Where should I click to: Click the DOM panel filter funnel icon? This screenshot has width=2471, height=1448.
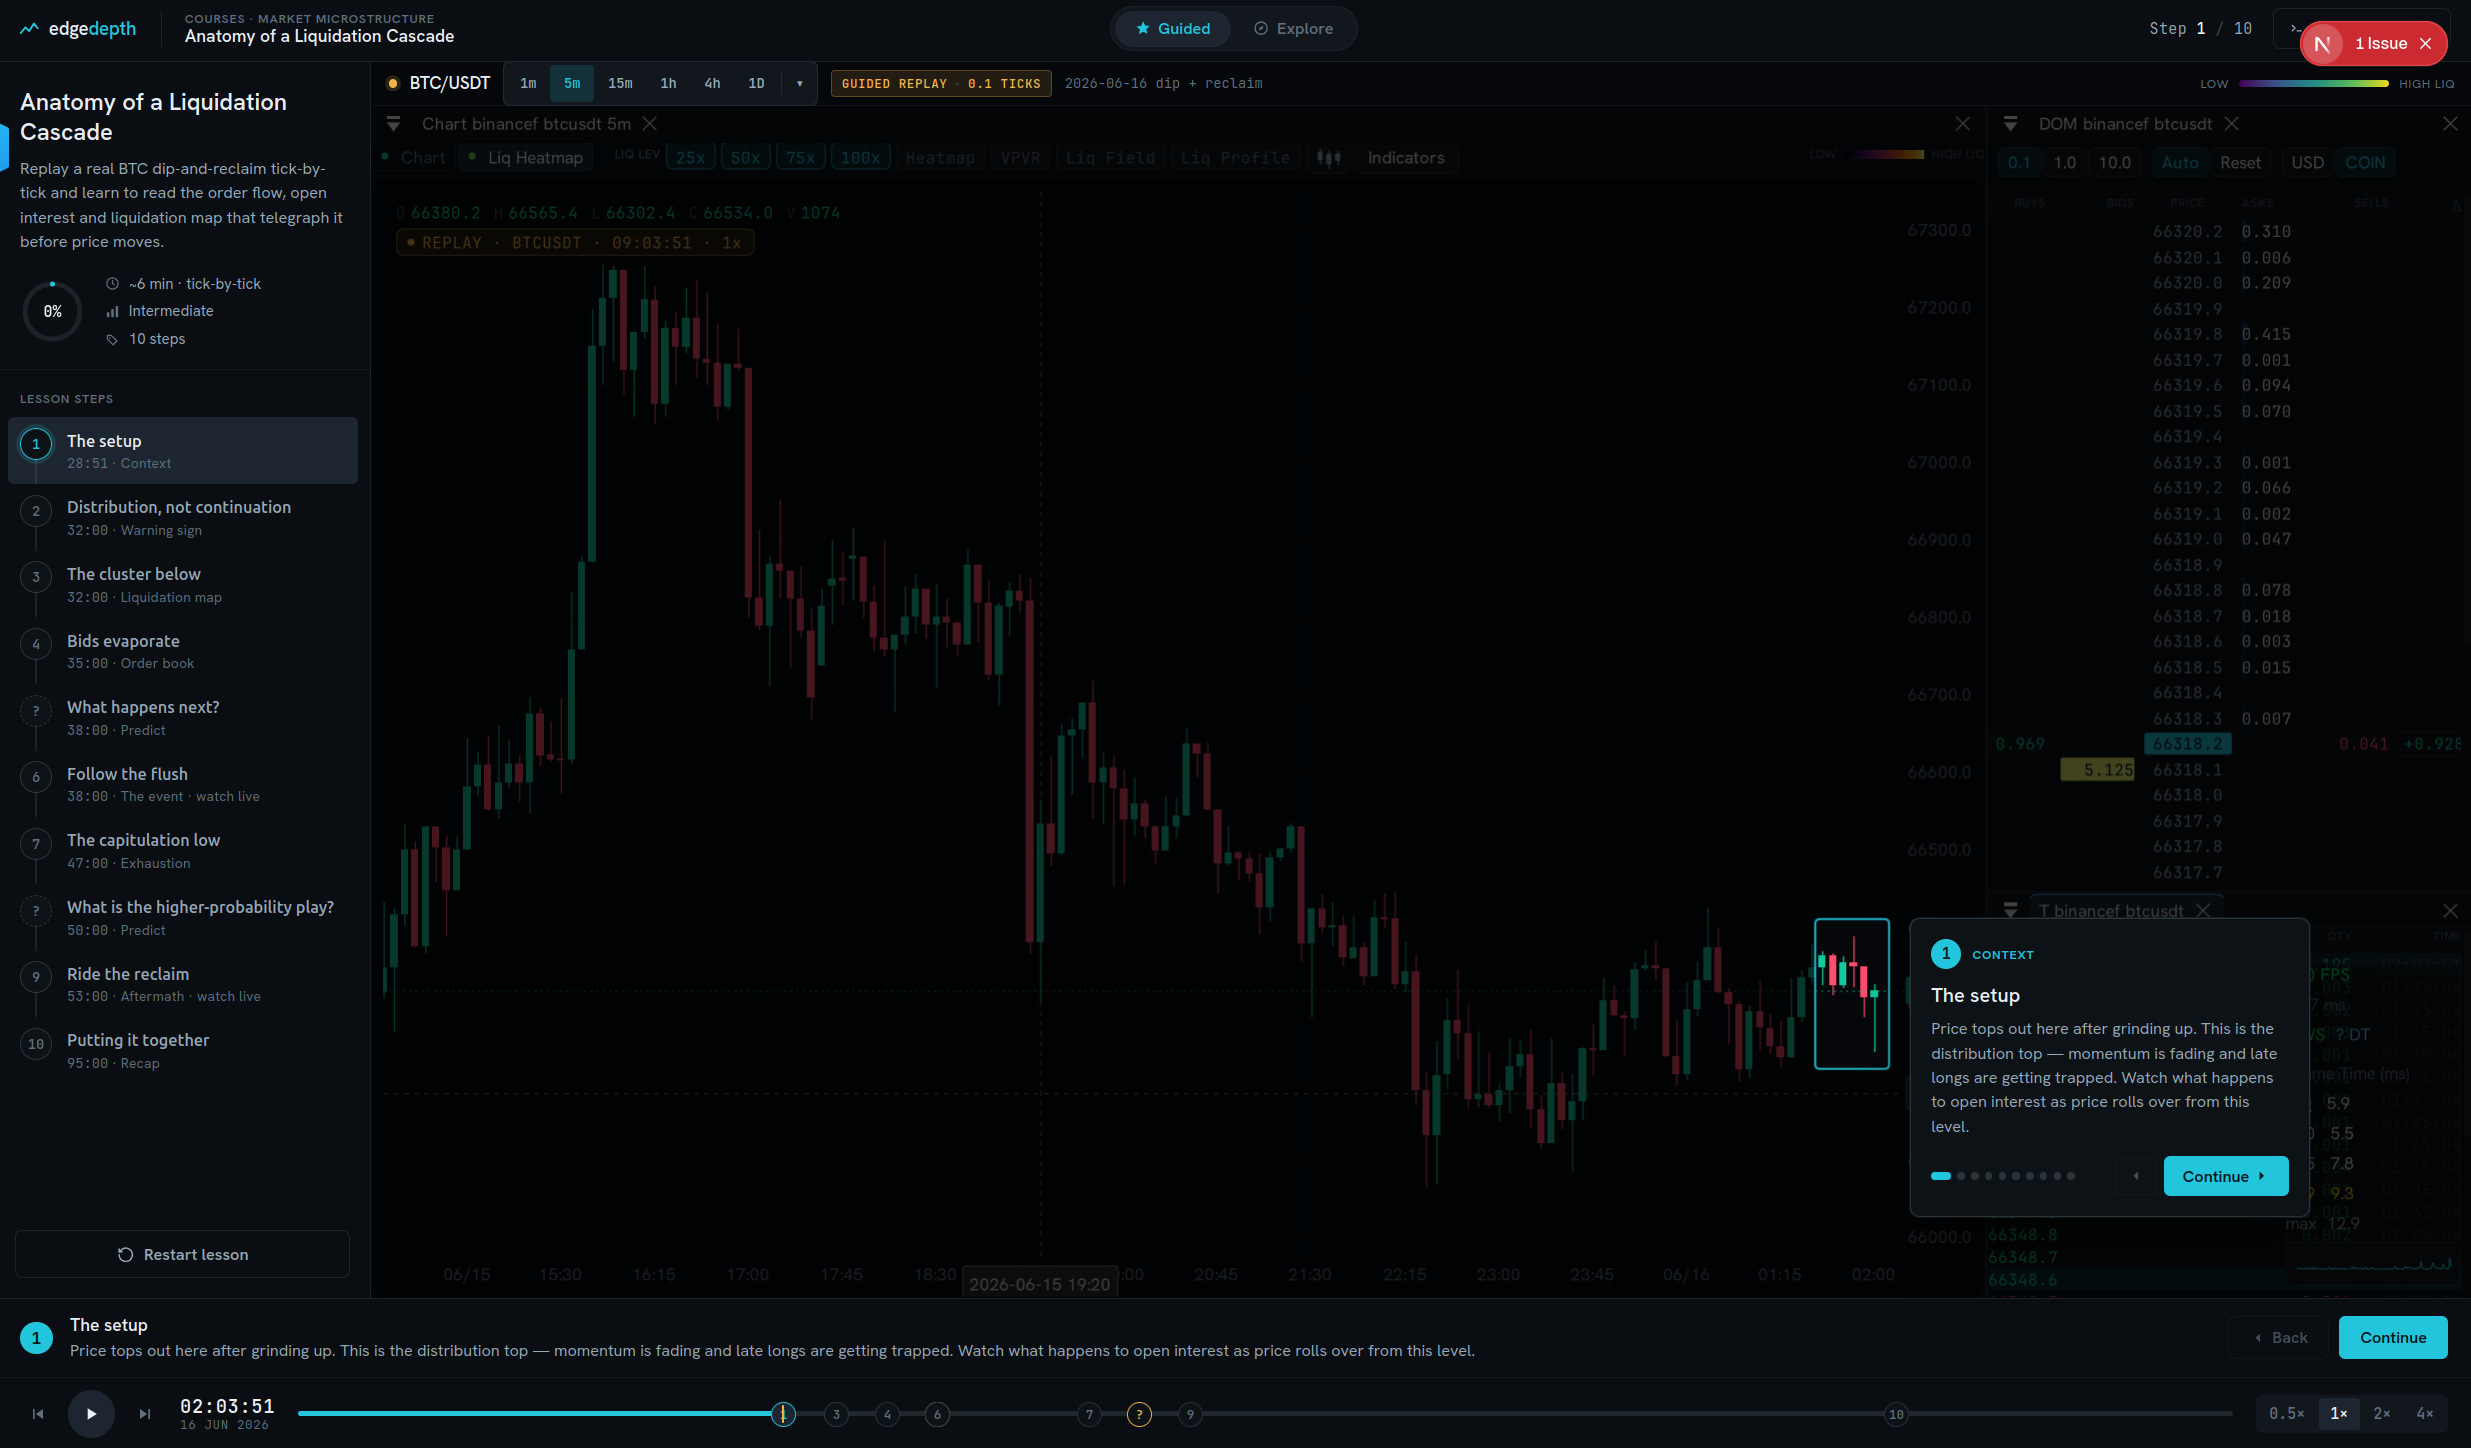point(2010,124)
